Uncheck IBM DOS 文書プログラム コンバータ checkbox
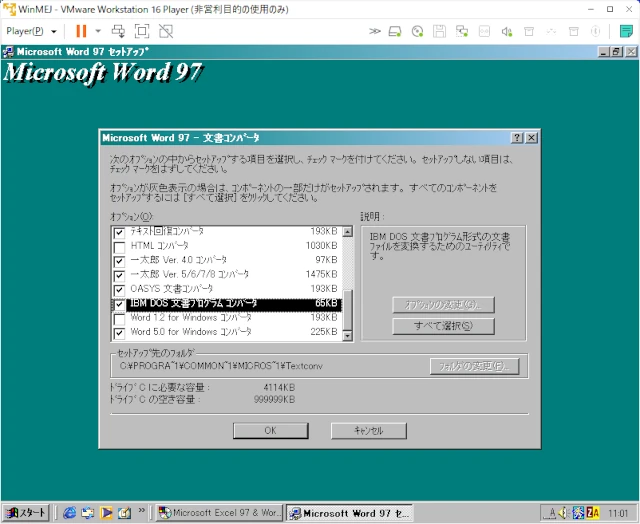This screenshot has height=524, width=640. tap(119, 304)
